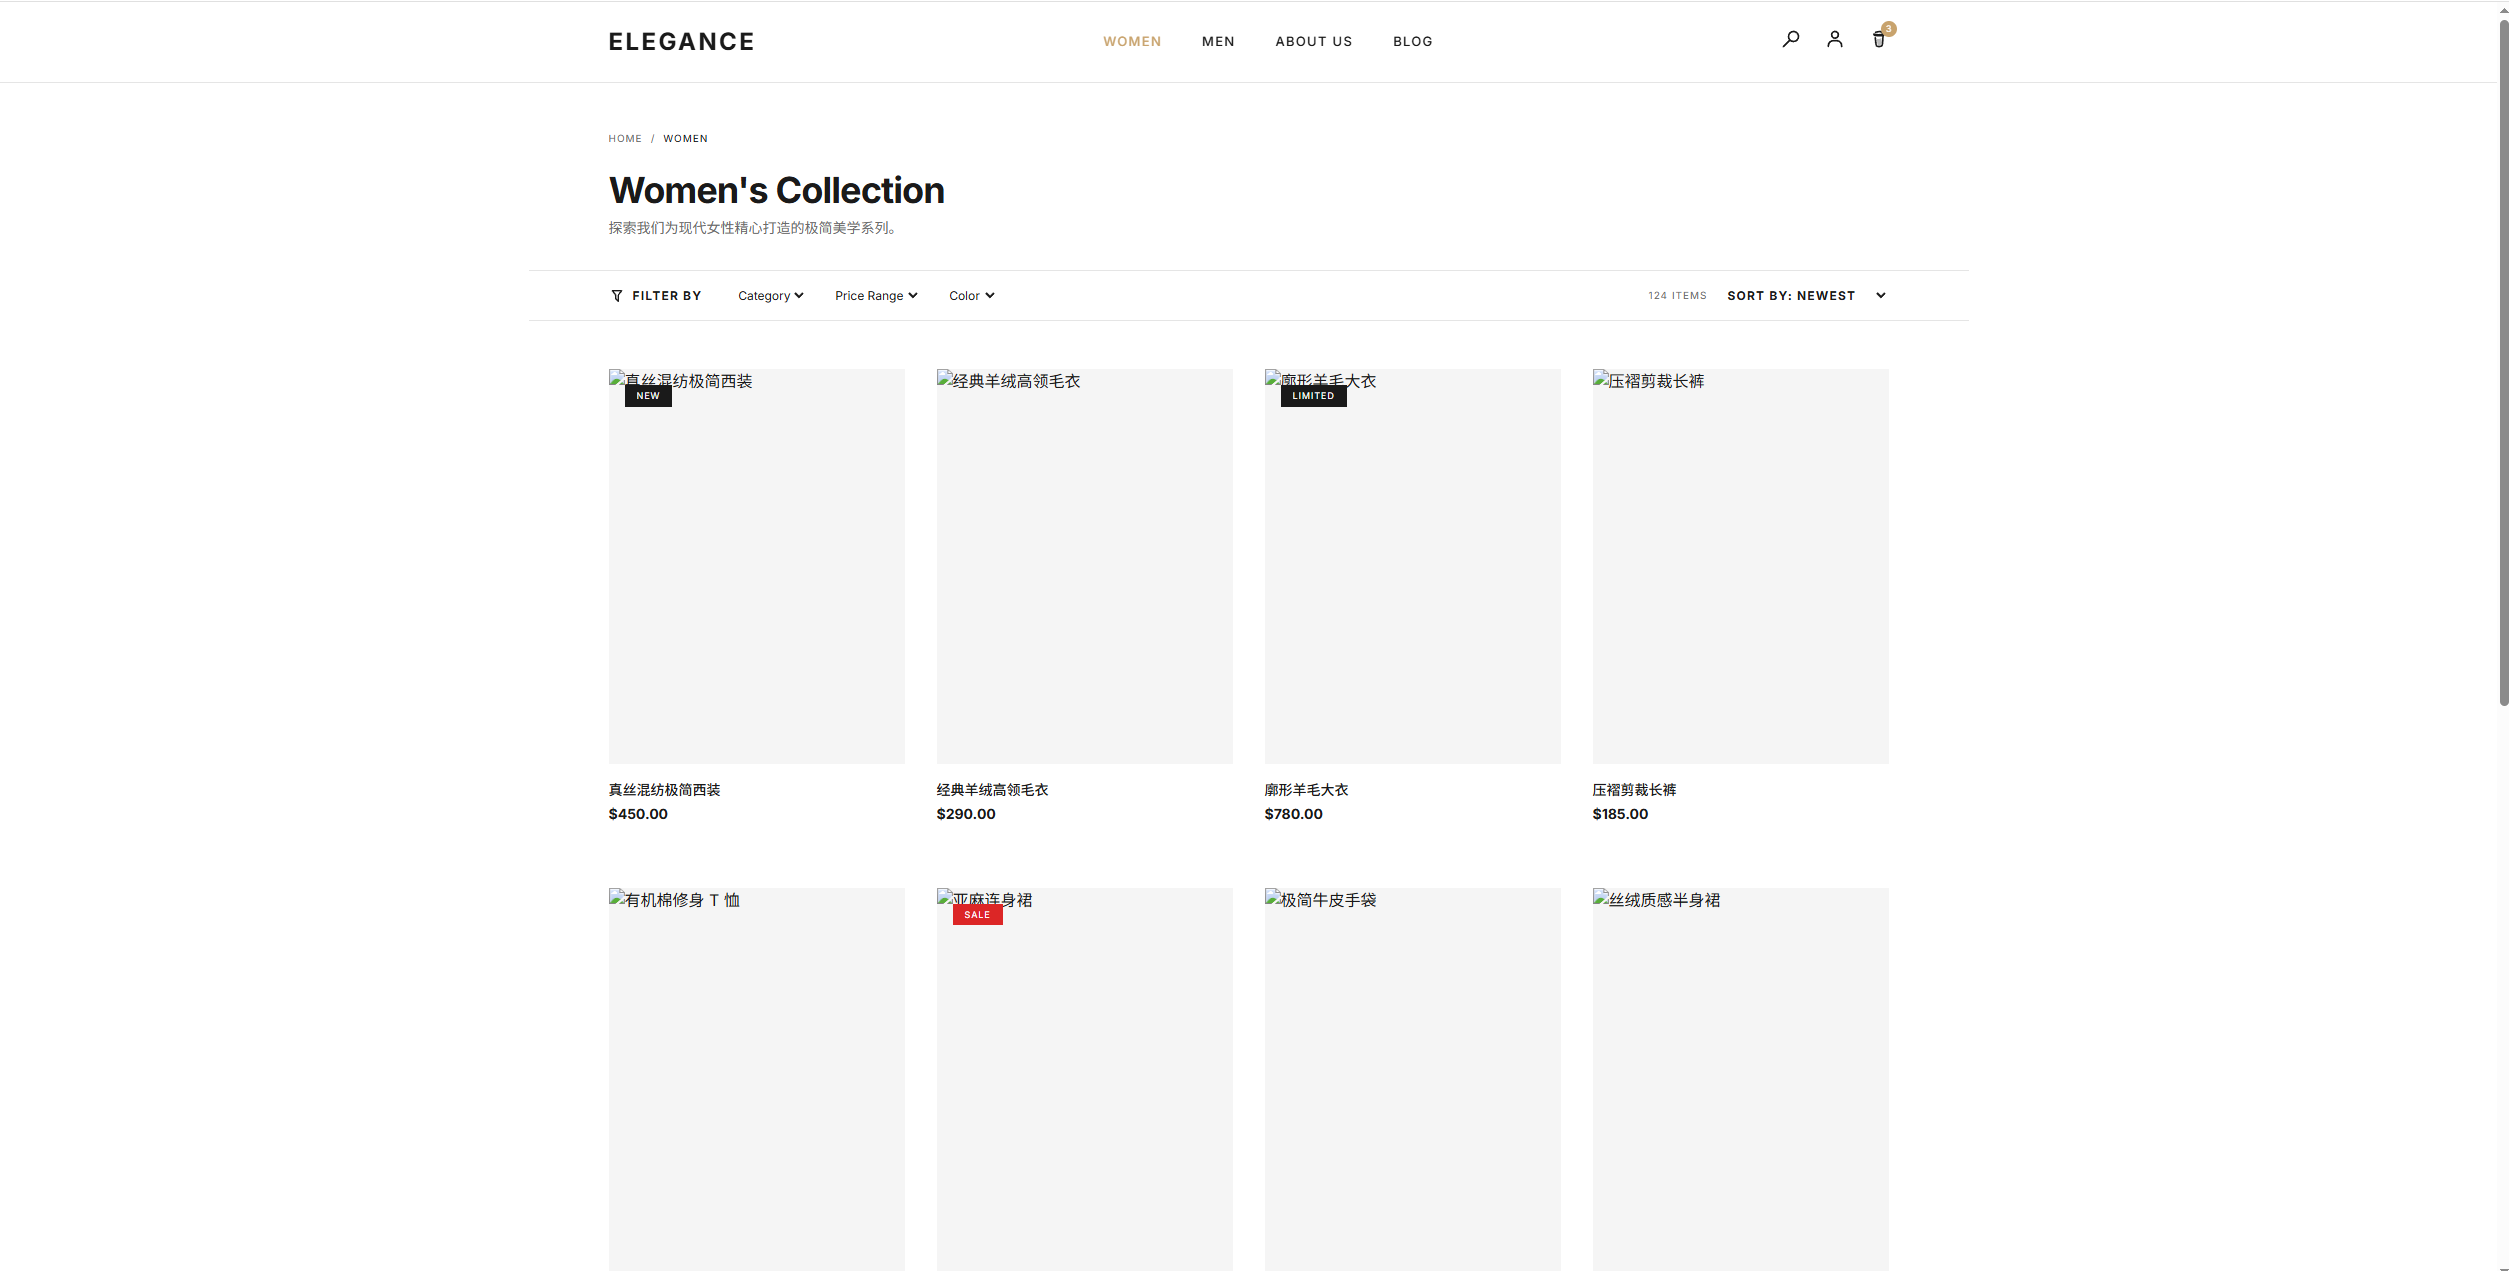Go to the WOMEN nav item
Image resolution: width=2509 pixels, height=1271 pixels.
coord(1132,42)
